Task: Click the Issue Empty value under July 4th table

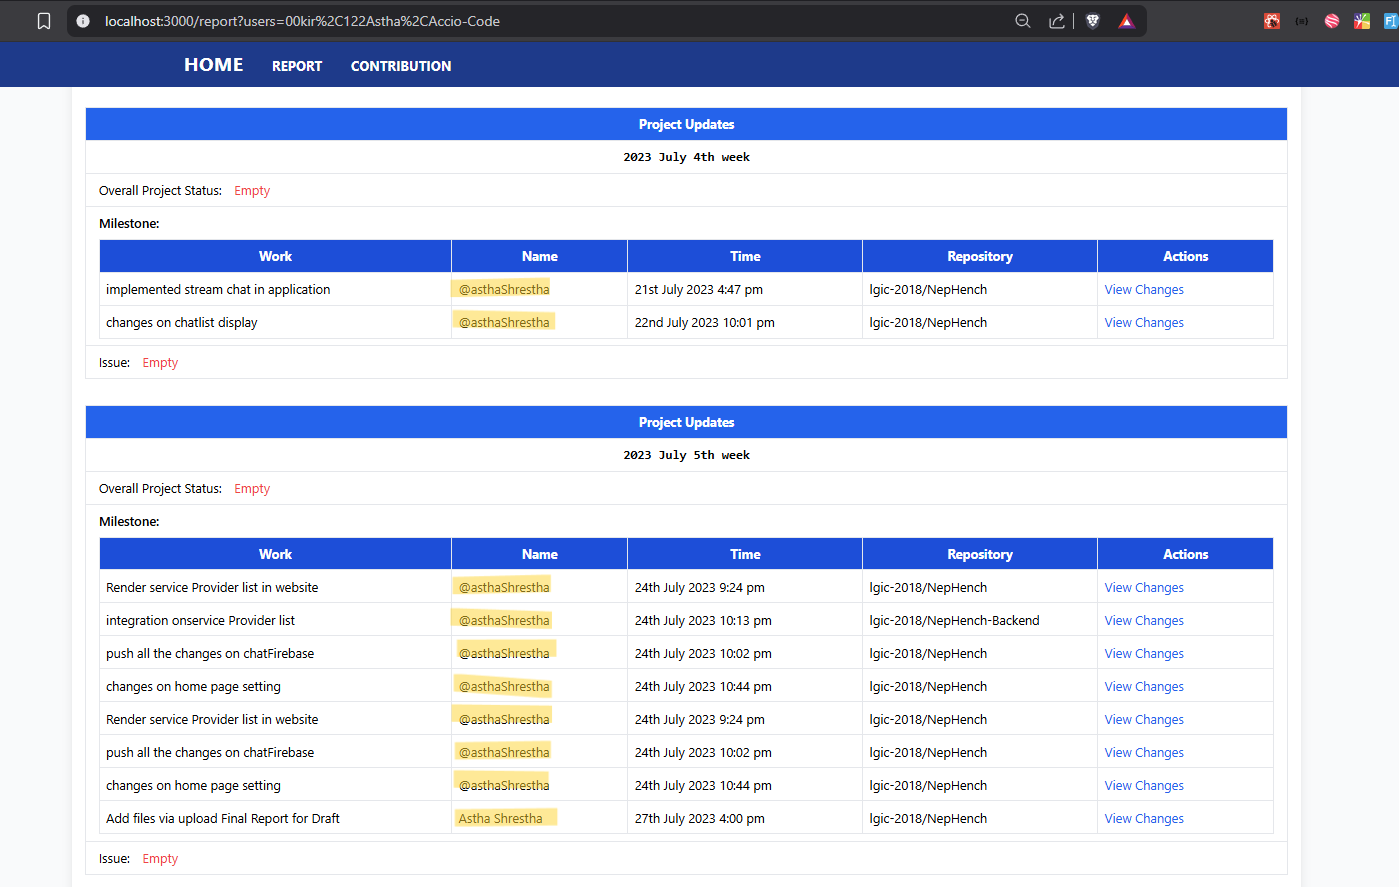Action: coord(160,363)
